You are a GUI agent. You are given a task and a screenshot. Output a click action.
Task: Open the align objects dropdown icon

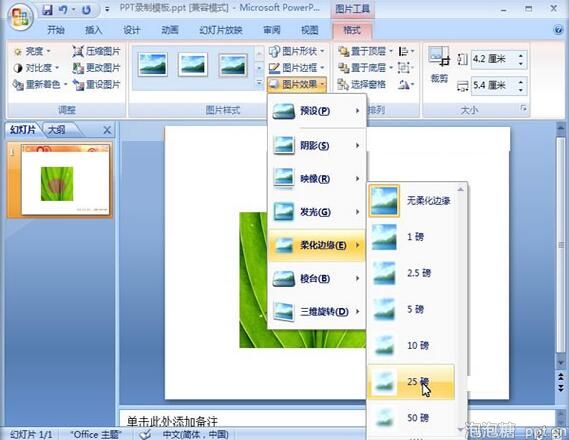pos(406,51)
